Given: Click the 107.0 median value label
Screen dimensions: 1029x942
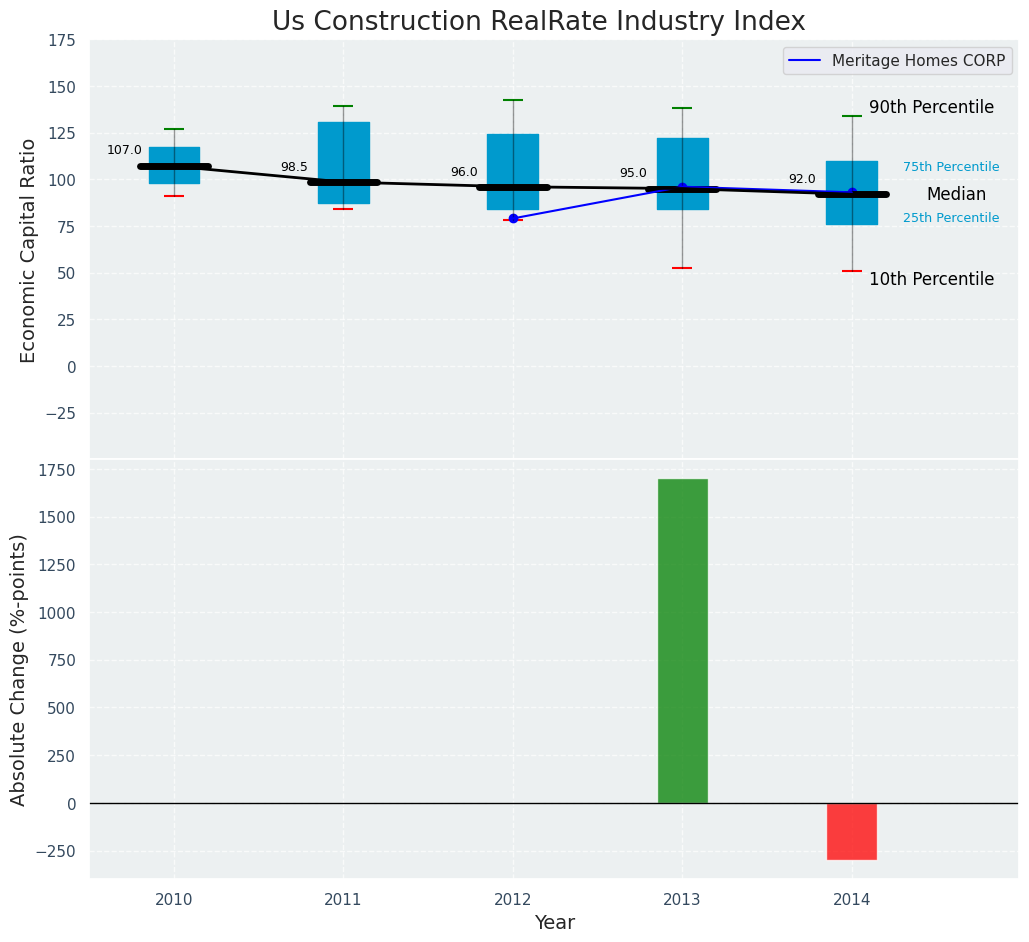Looking at the screenshot, I should 124,150.
